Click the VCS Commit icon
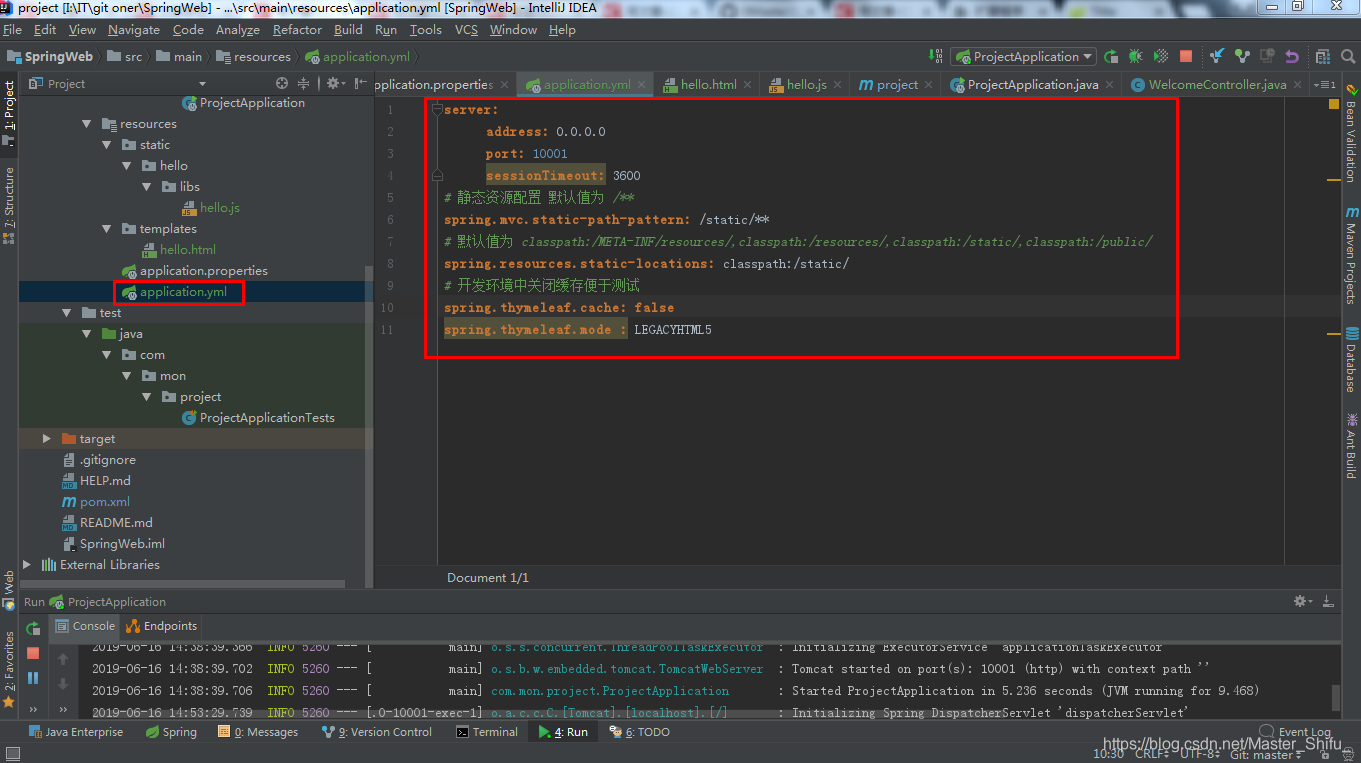This screenshot has height=763, width=1361. click(1242, 57)
